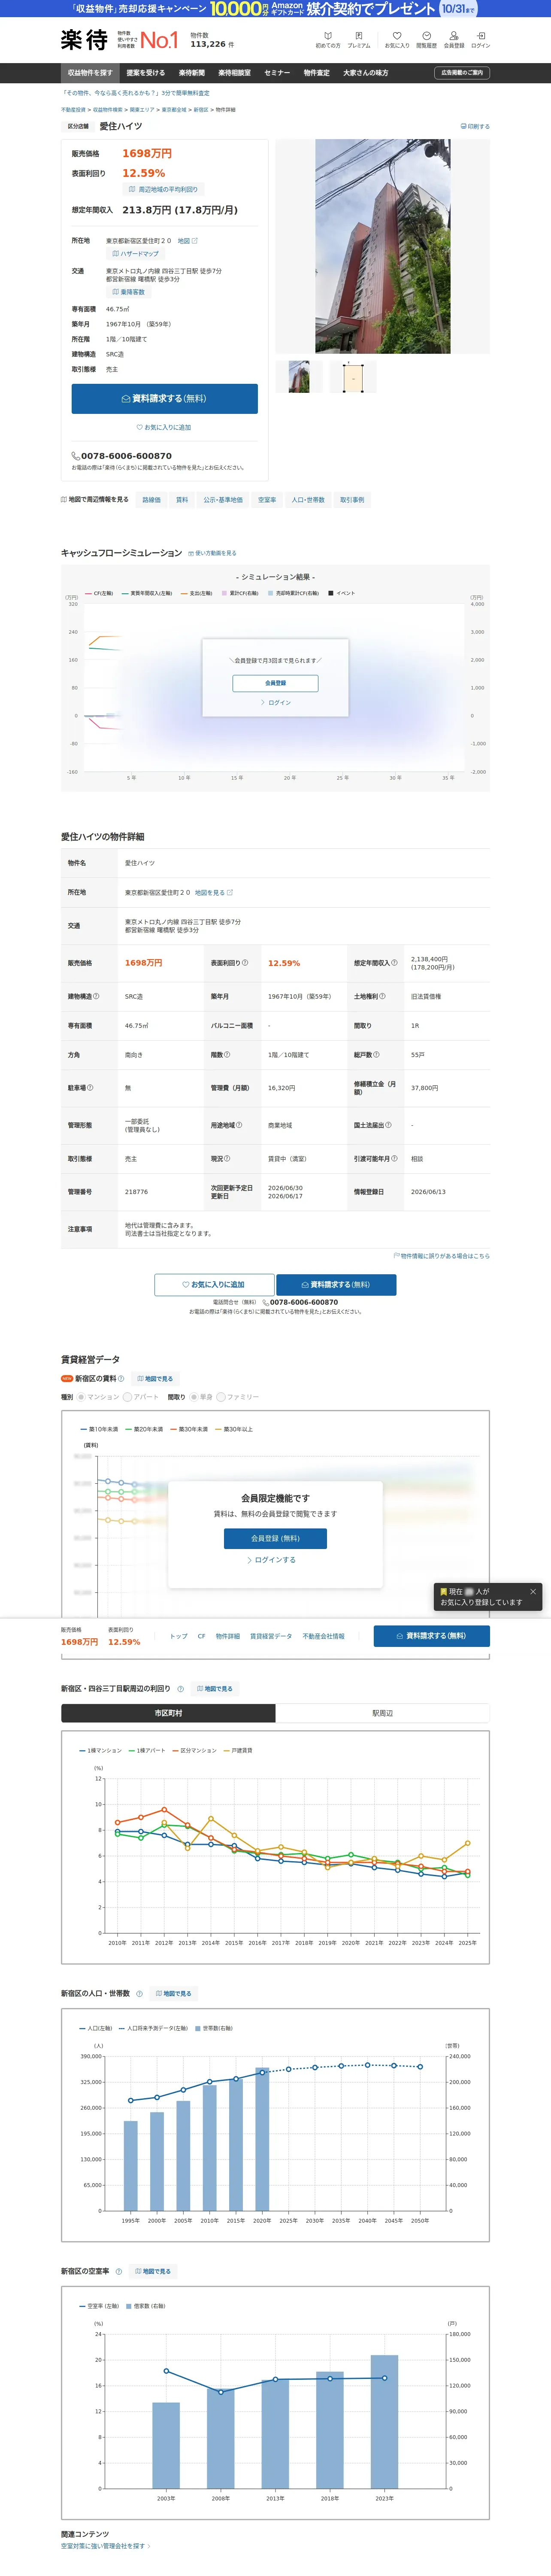This screenshot has width=551, height=2576.
Task: Click the help icon next to 土地権利
Action: point(382,996)
